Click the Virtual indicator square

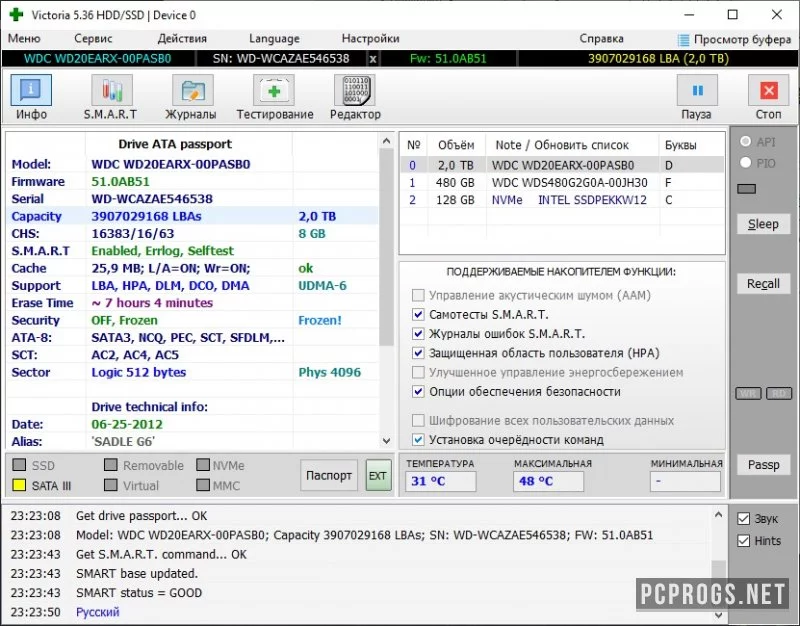point(111,485)
